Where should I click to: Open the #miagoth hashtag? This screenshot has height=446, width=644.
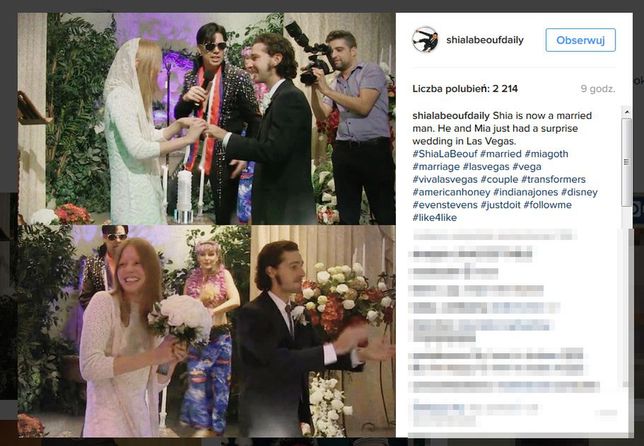pos(546,154)
